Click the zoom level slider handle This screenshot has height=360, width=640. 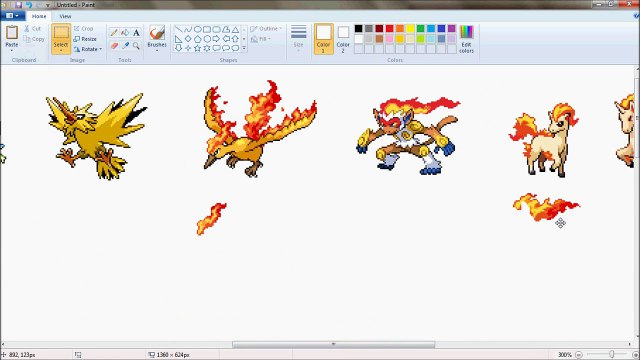click(x=611, y=354)
